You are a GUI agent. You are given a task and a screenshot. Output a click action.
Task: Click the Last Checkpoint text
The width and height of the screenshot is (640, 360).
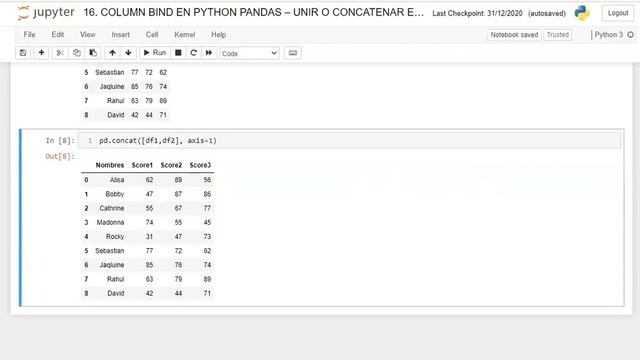click(477, 13)
